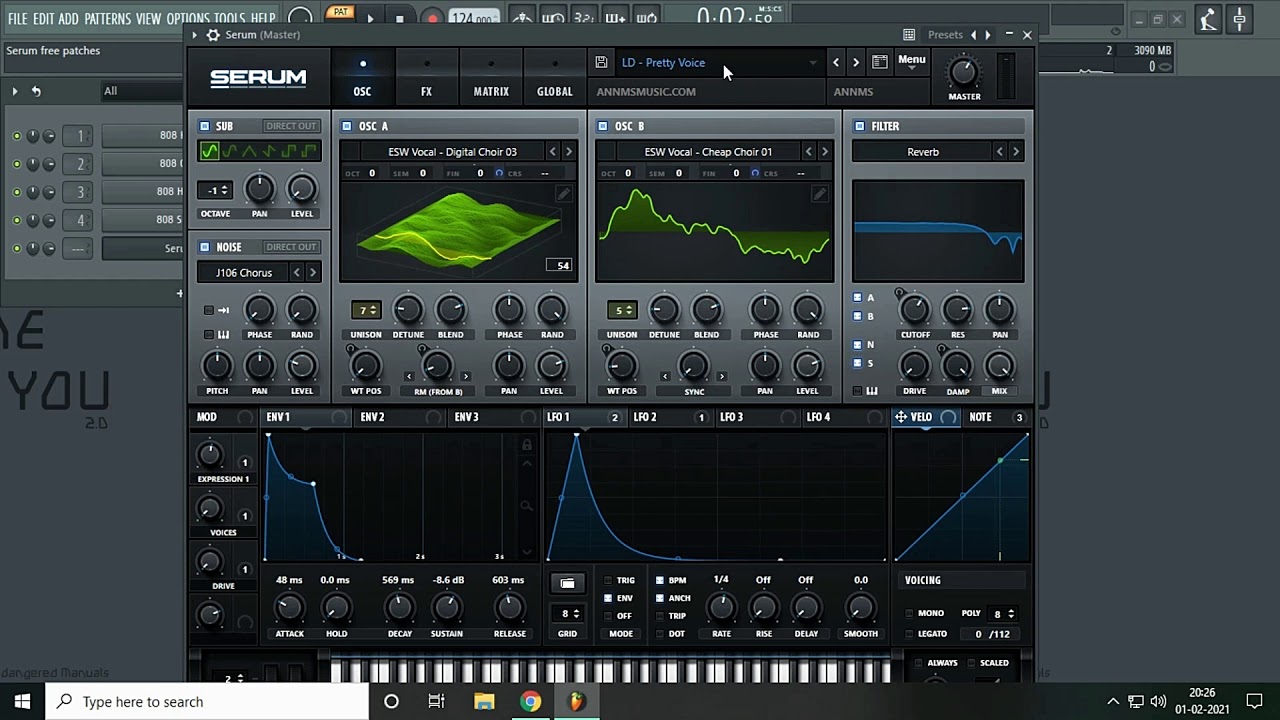This screenshot has height=720, width=1280.
Task: Select previous filter type arrow
Action: pos(999,152)
